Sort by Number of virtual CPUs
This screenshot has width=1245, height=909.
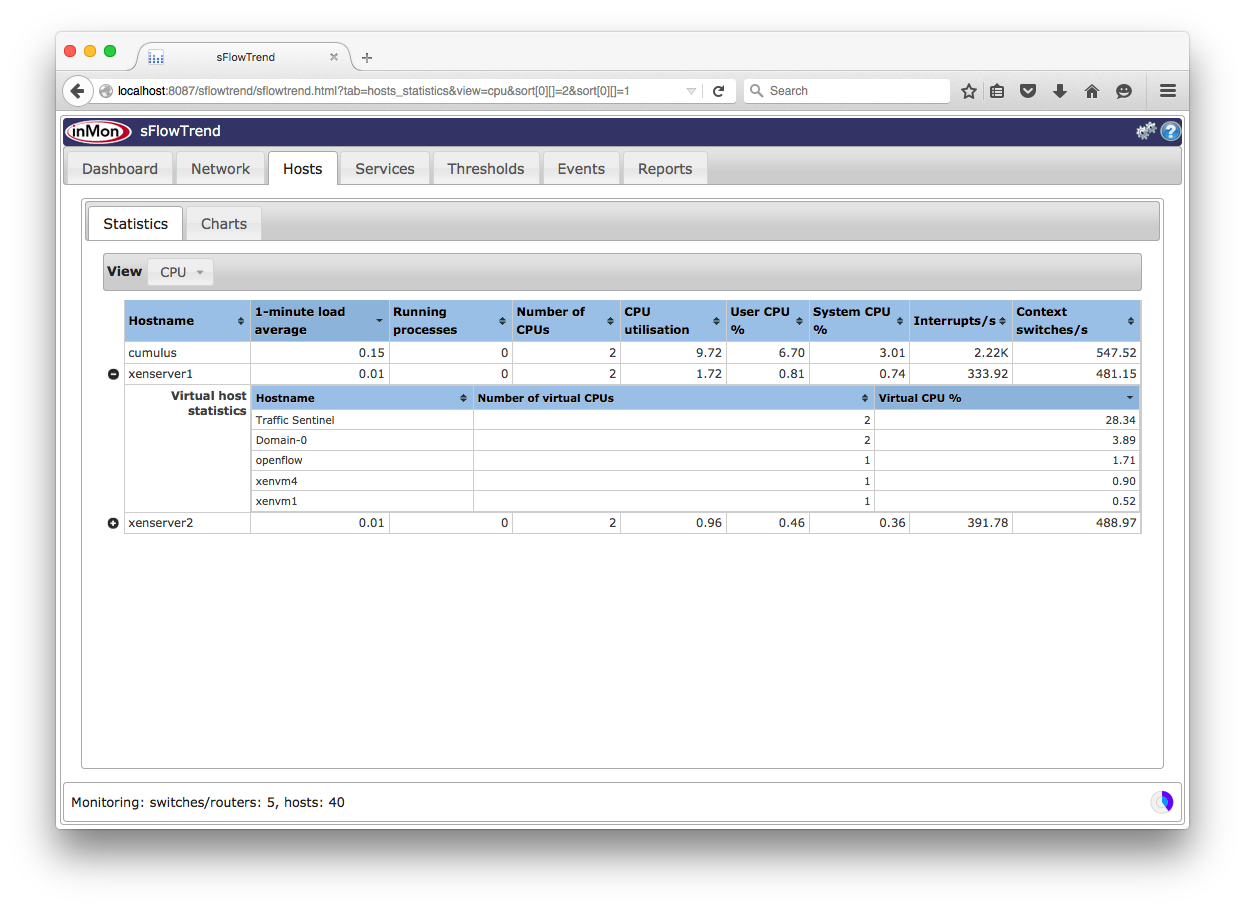tap(674, 398)
